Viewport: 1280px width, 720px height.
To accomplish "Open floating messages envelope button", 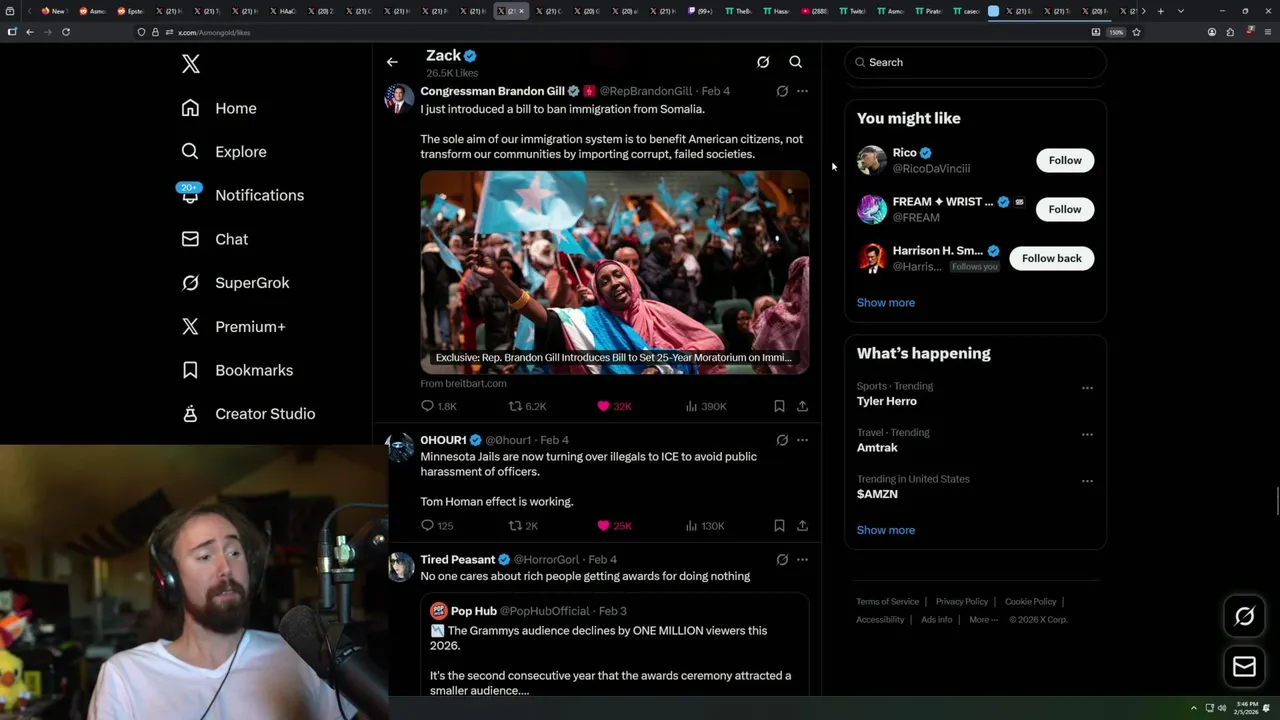I will point(1245,667).
